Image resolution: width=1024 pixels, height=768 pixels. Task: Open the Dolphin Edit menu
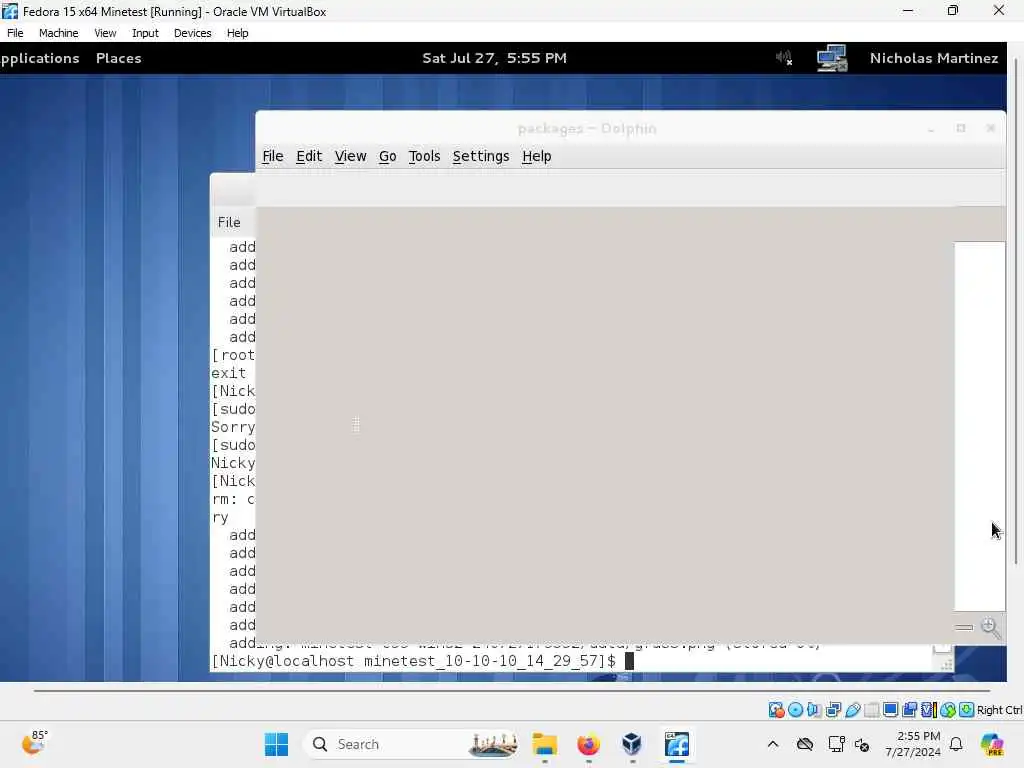(309, 156)
